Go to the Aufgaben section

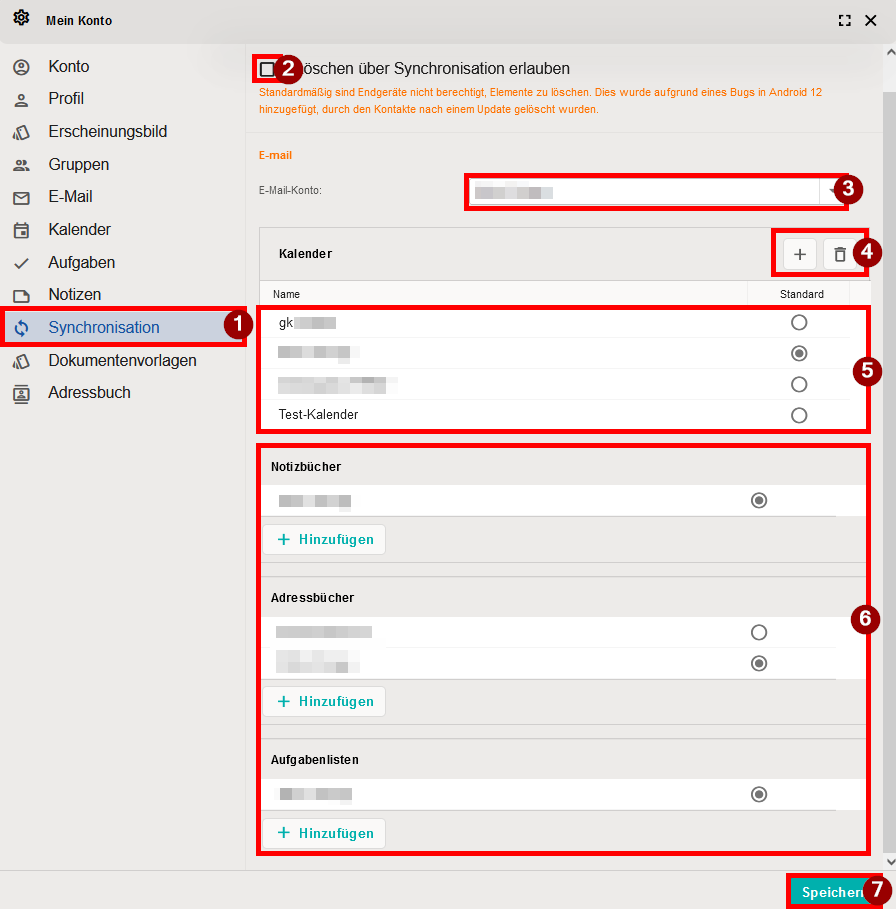[81, 262]
